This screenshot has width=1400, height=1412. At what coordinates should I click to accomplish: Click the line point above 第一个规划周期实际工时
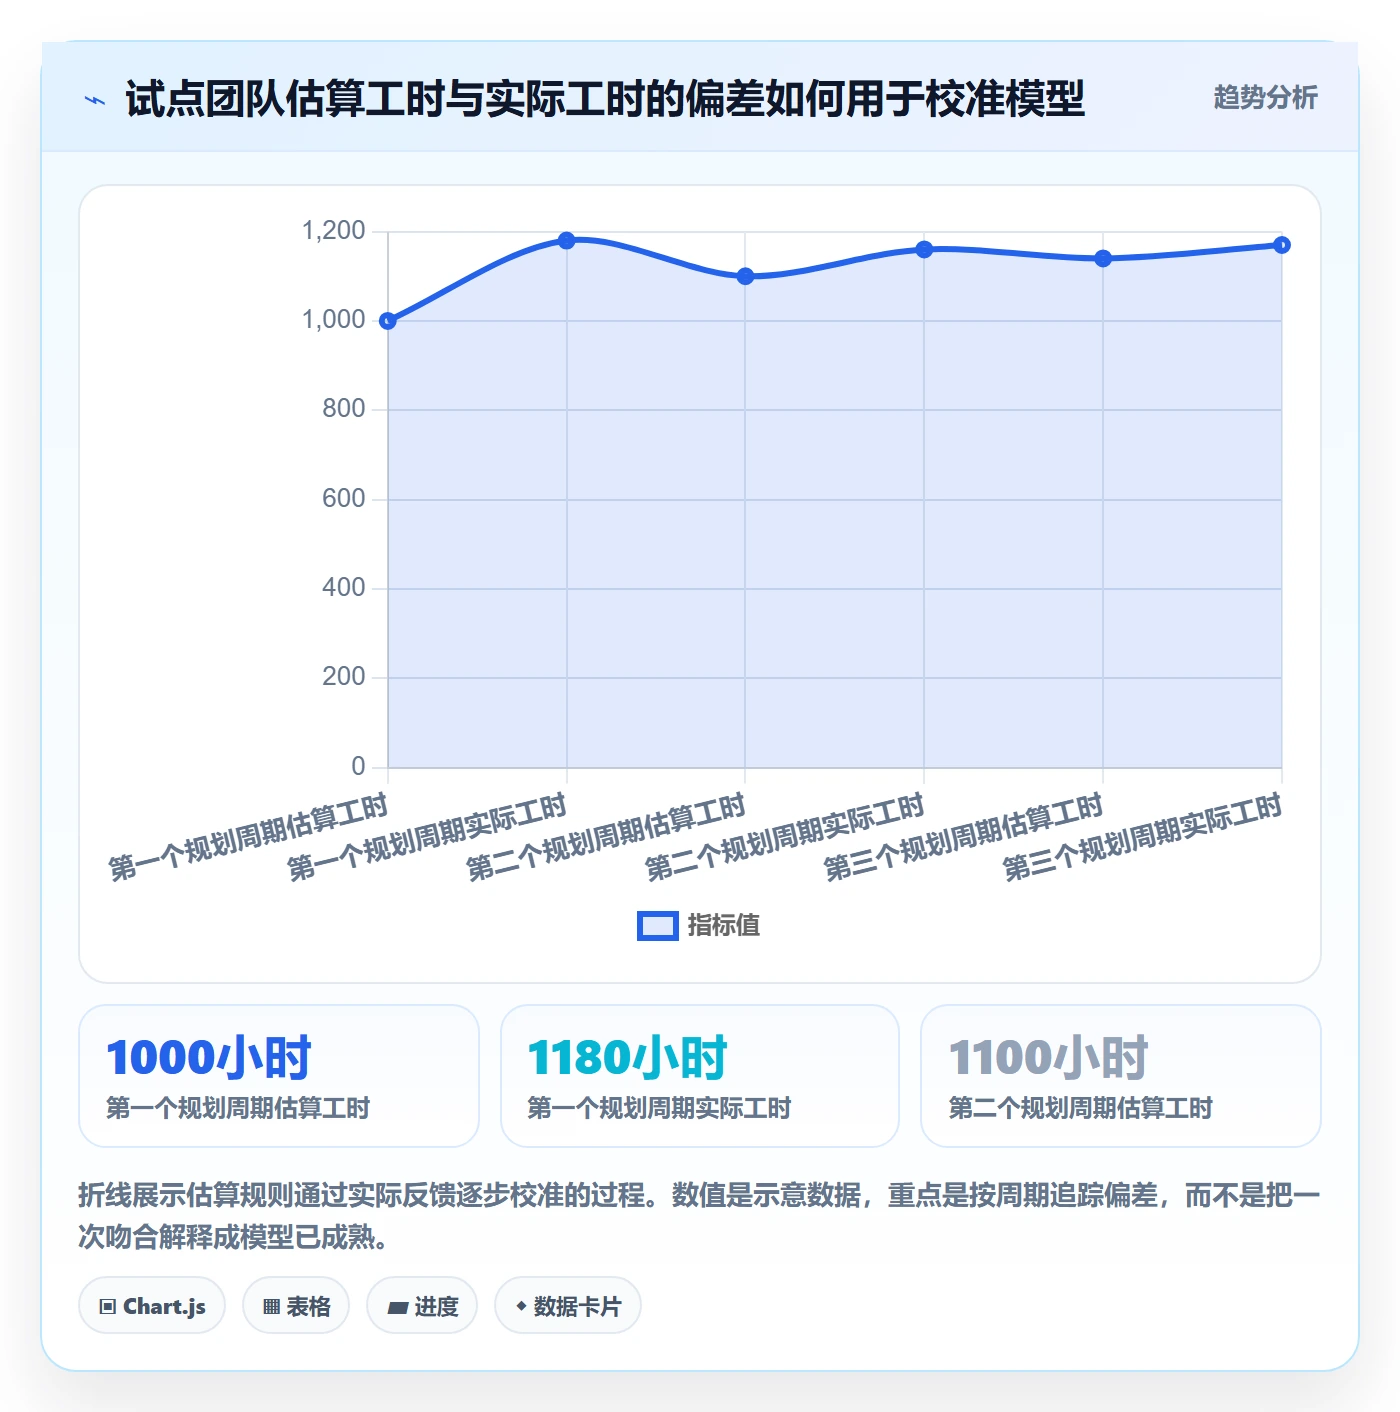point(567,240)
